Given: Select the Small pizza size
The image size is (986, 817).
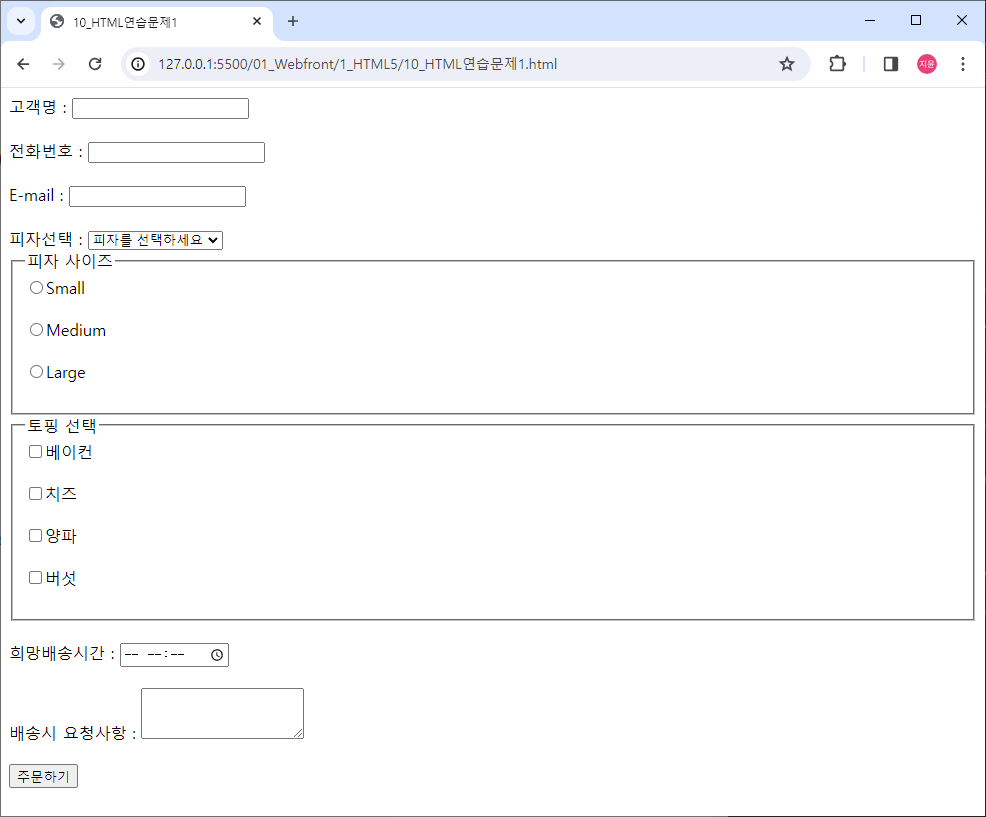Looking at the screenshot, I should click(x=36, y=288).
